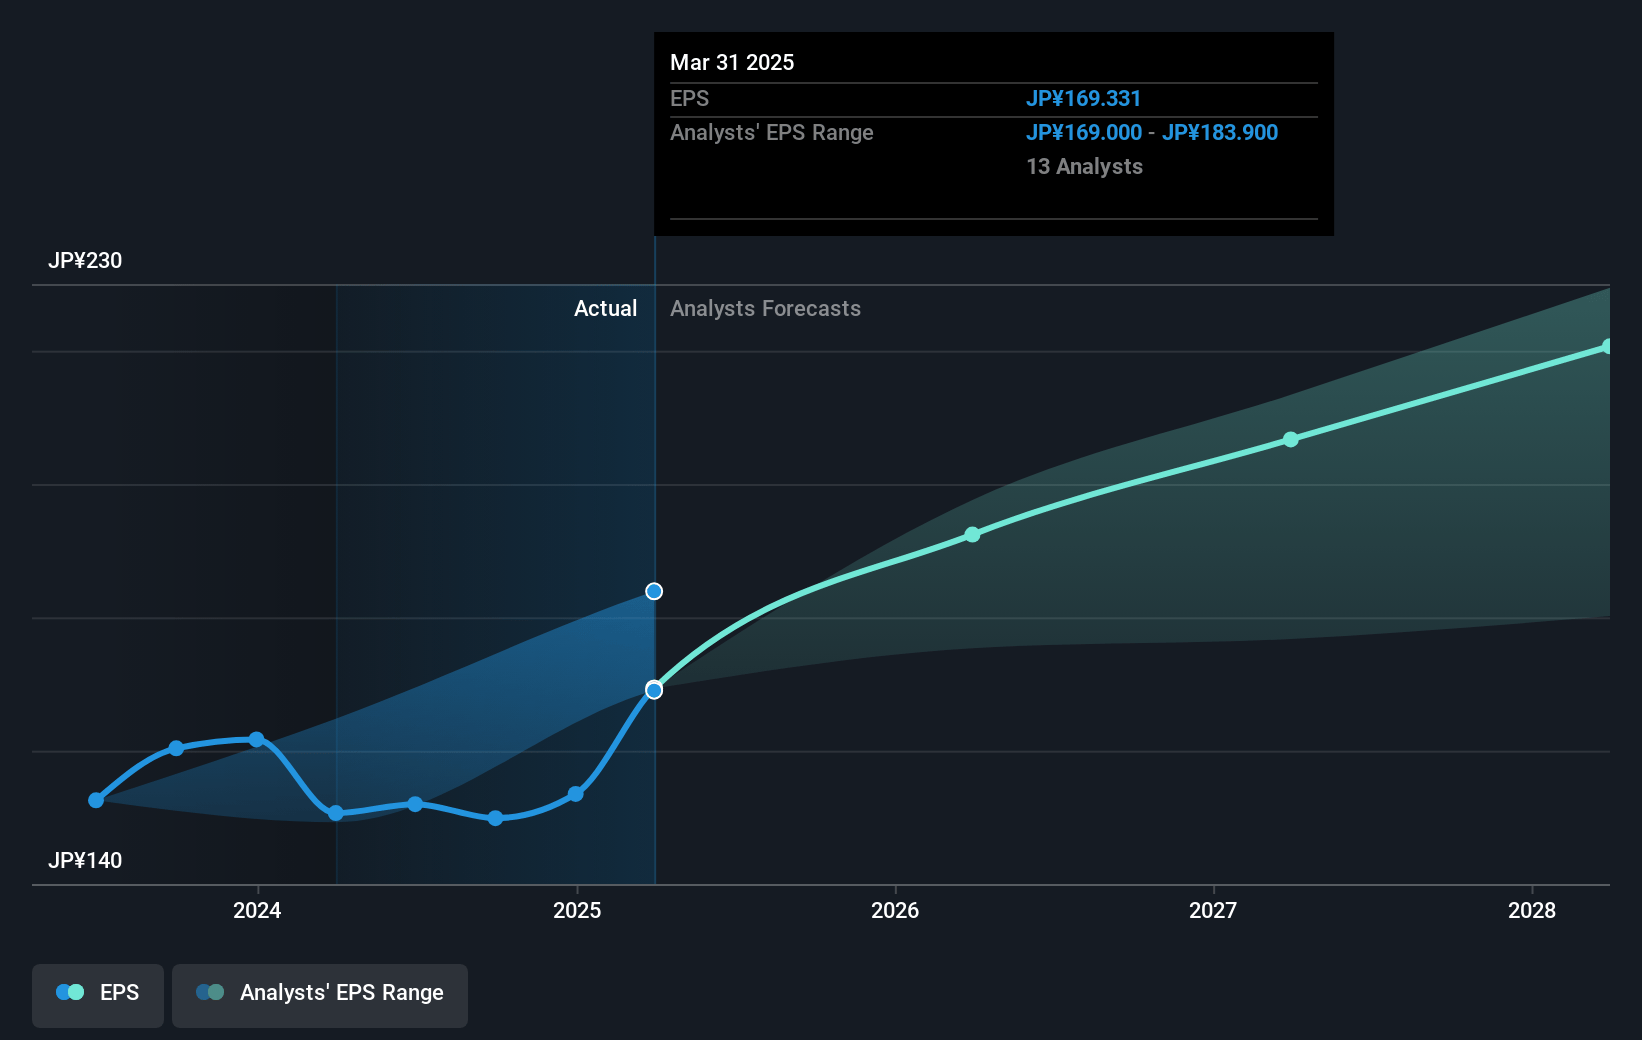This screenshot has height=1040, width=1642.
Task: Click the JP¥169.331 EPS value in tooltip
Action: pos(1083,99)
